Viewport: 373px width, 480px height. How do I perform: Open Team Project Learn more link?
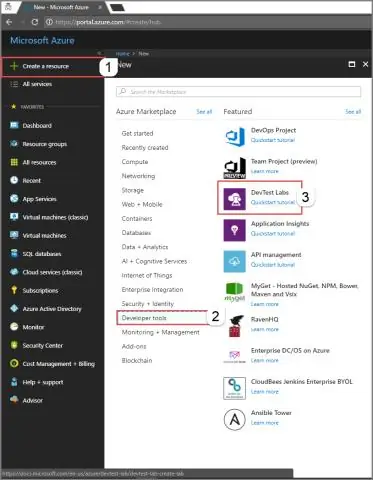265,171
